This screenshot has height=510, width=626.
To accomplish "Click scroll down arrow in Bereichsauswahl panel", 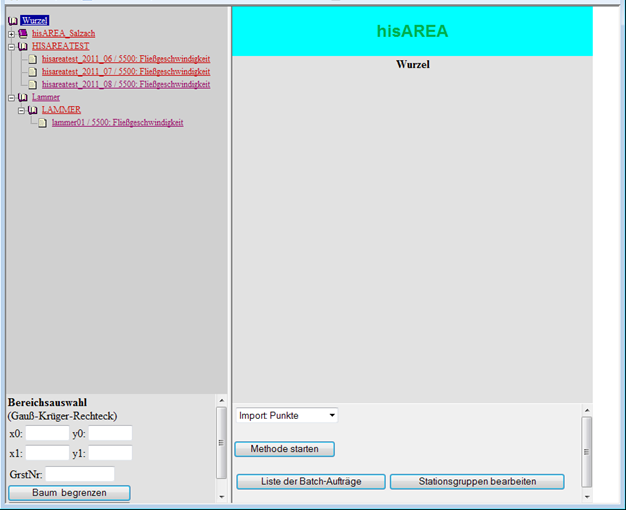I will (222, 497).
